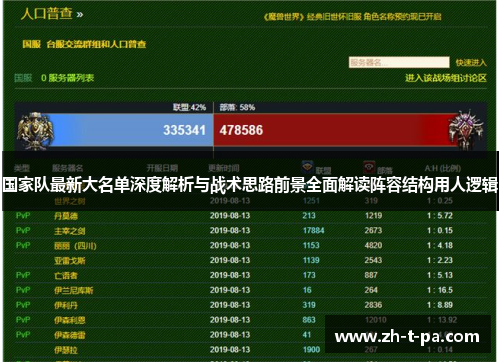Open the server 伊瑟拉

pos(66,350)
